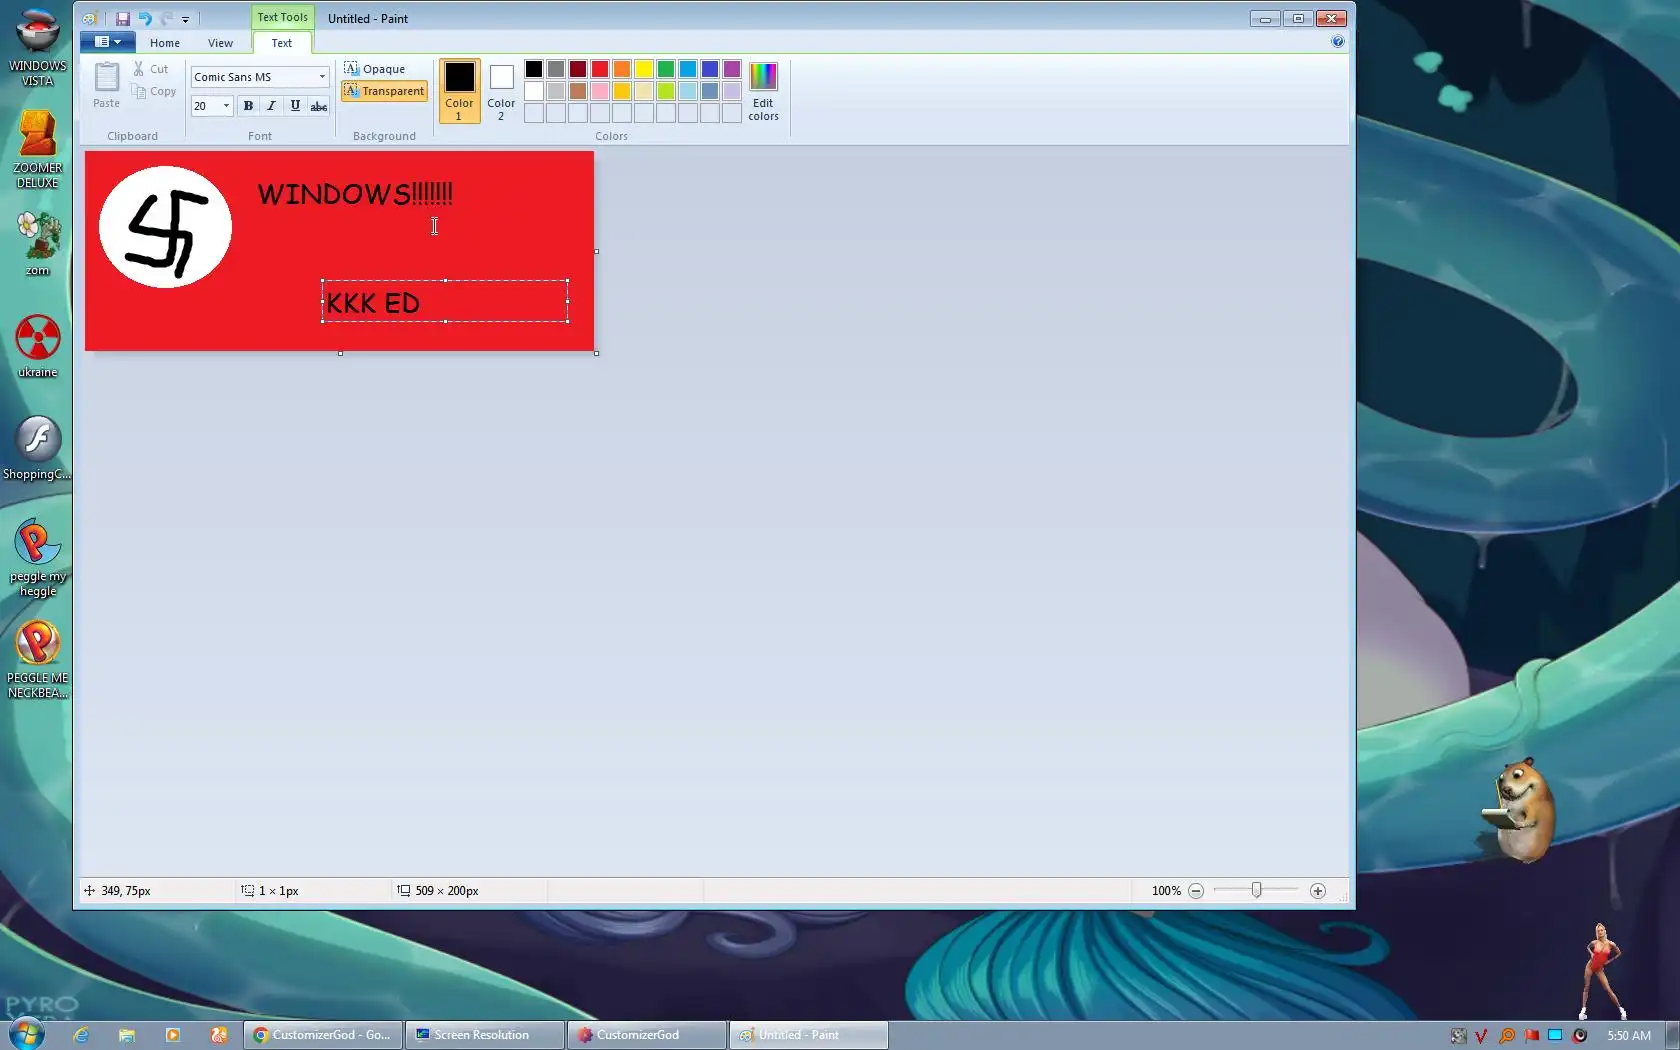Switch to Screen Resolution taskbar button

point(485,1035)
